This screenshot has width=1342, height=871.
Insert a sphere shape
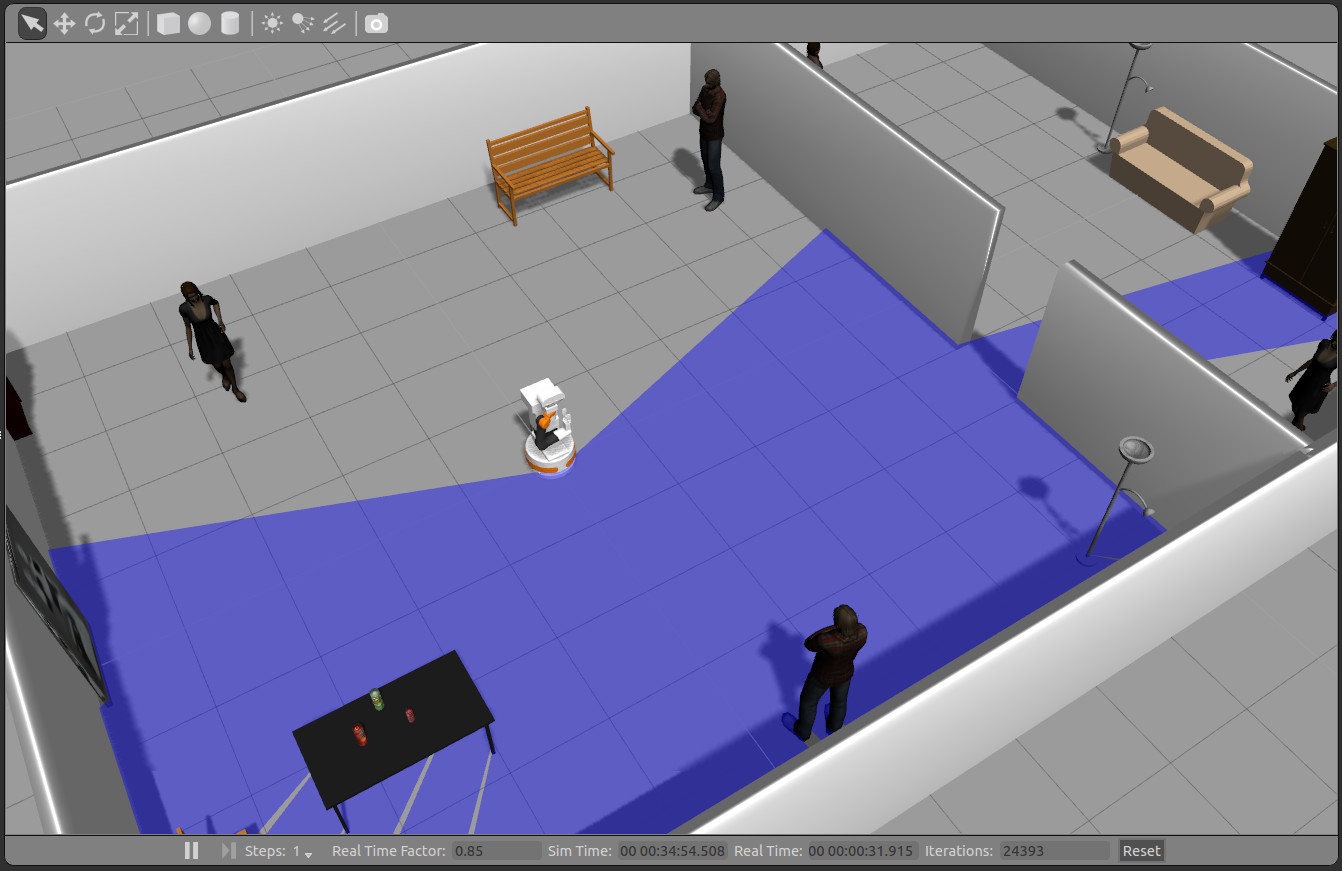199,23
